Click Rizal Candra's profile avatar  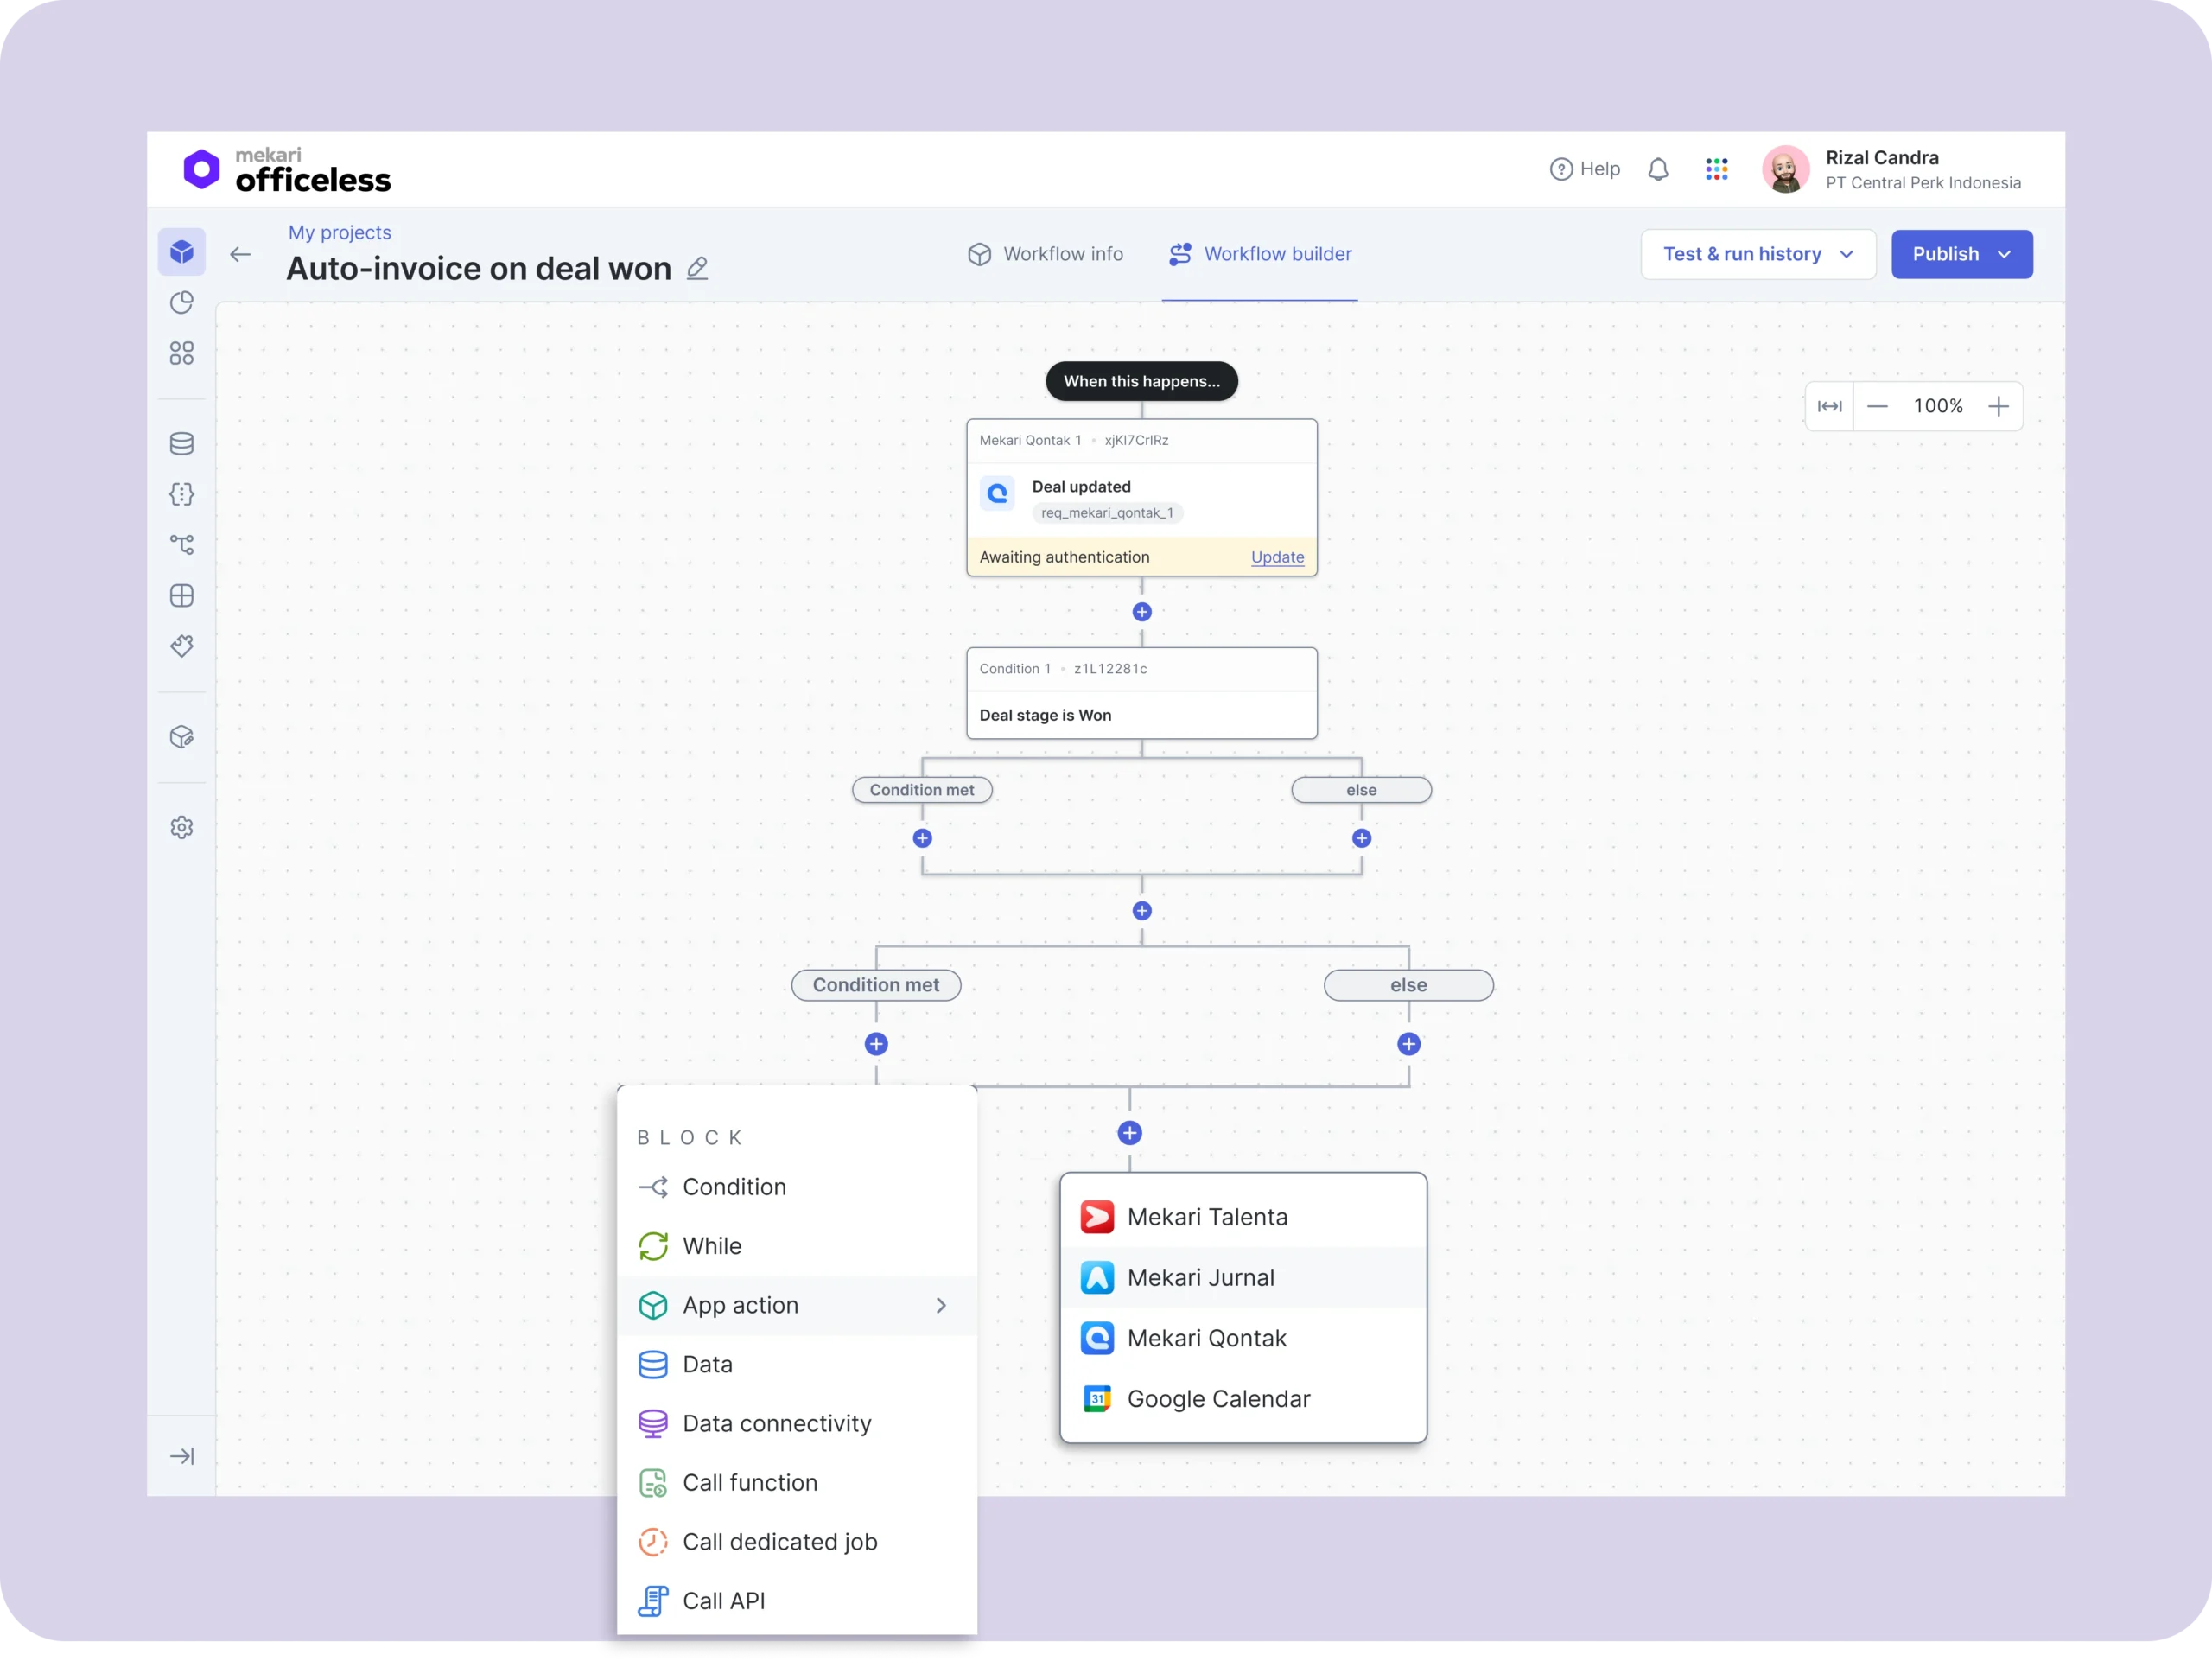[x=1786, y=169]
